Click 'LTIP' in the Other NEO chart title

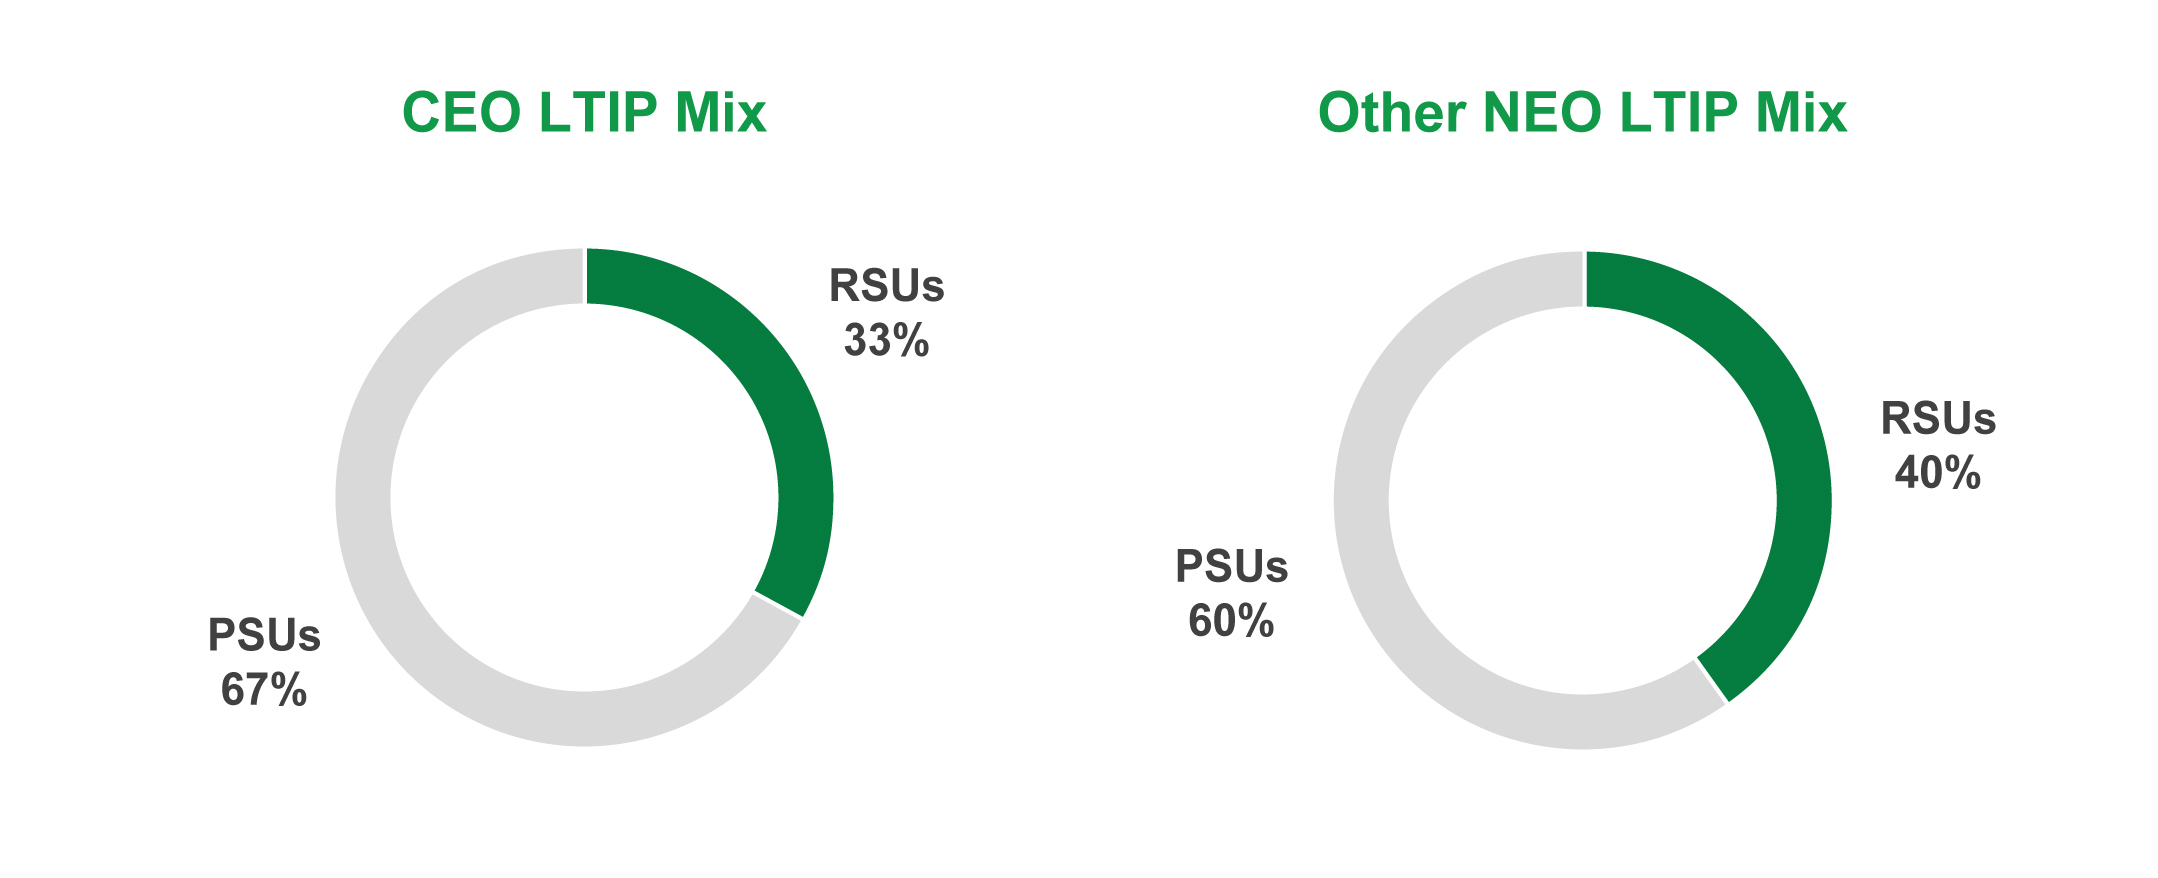pos(1678,112)
